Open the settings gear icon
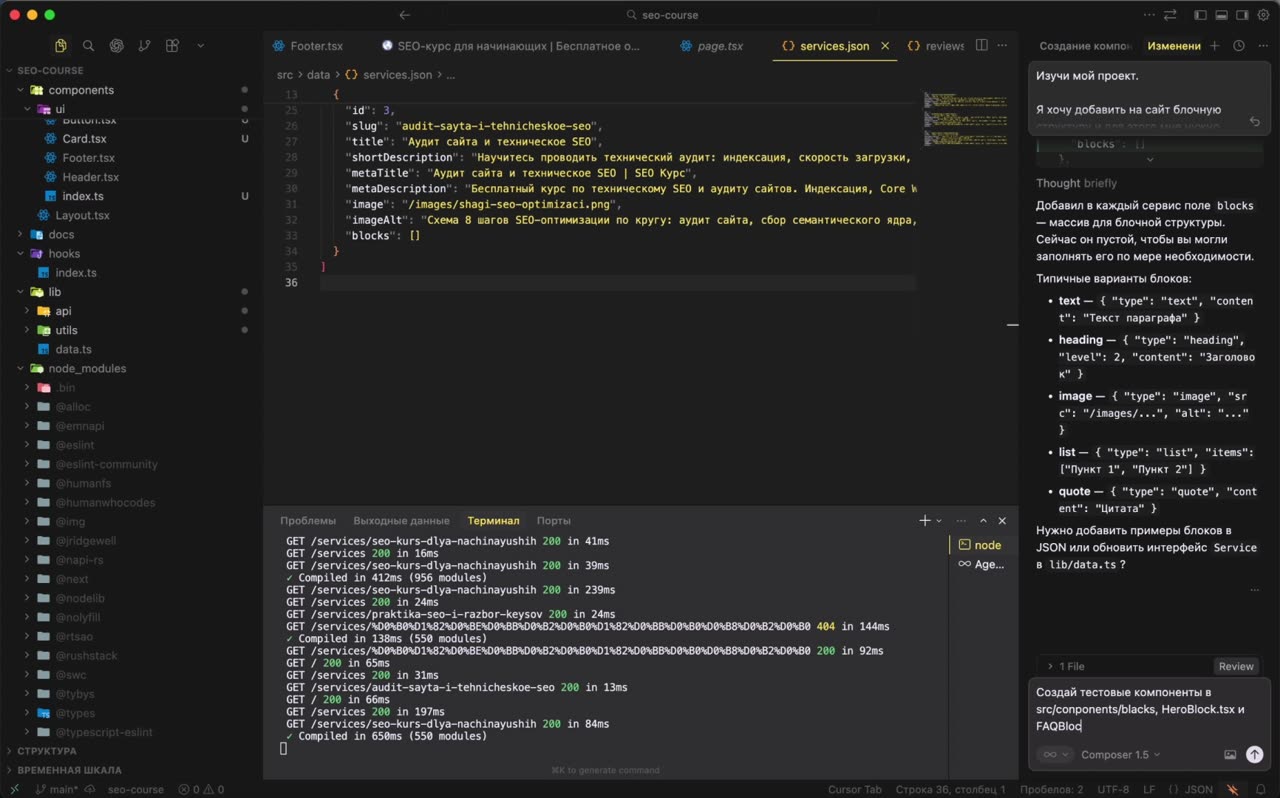Viewport: 1280px width, 798px height. click(x=1263, y=15)
